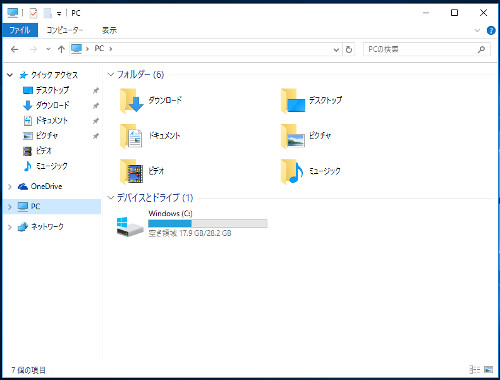Collapse the フォルダー (6) group
This screenshot has width=500, height=380.
coord(111,74)
